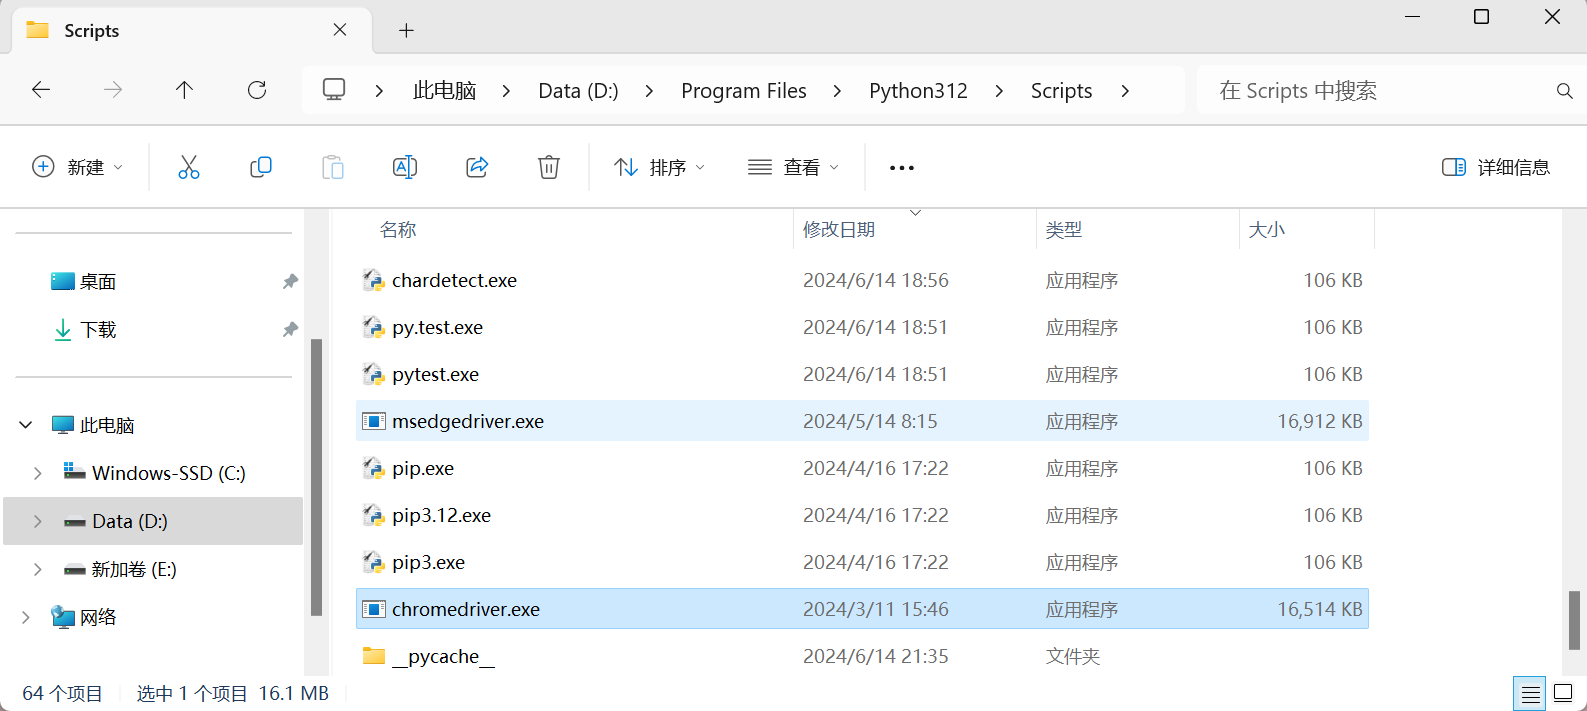Click the file list vertical scrollbar thumb
The image size is (1587, 711).
(1574, 620)
